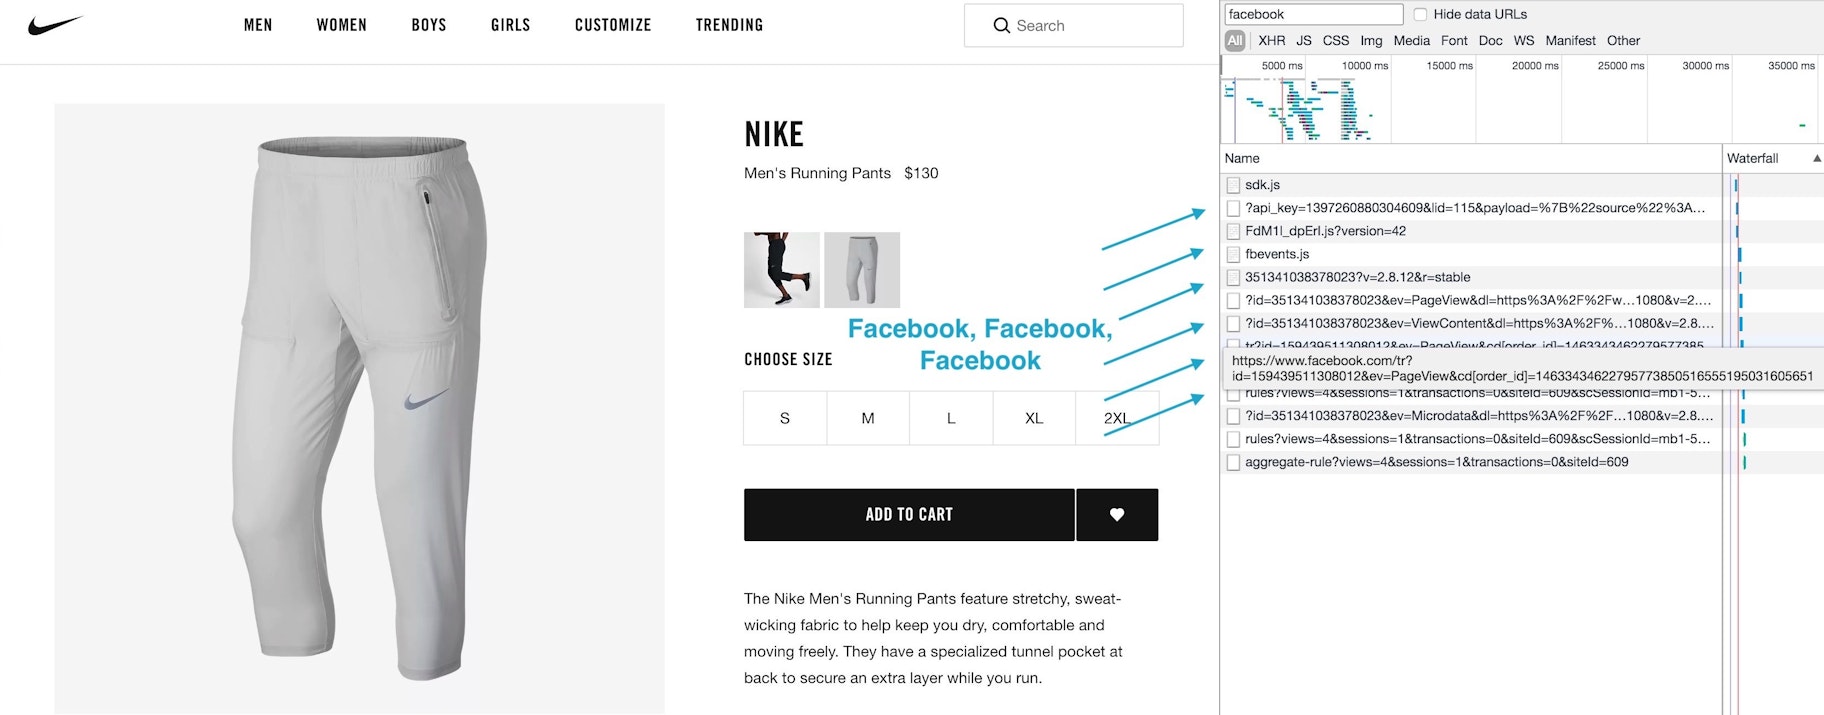Open the Trending navigation link
The height and width of the screenshot is (715, 1824).
729,25
